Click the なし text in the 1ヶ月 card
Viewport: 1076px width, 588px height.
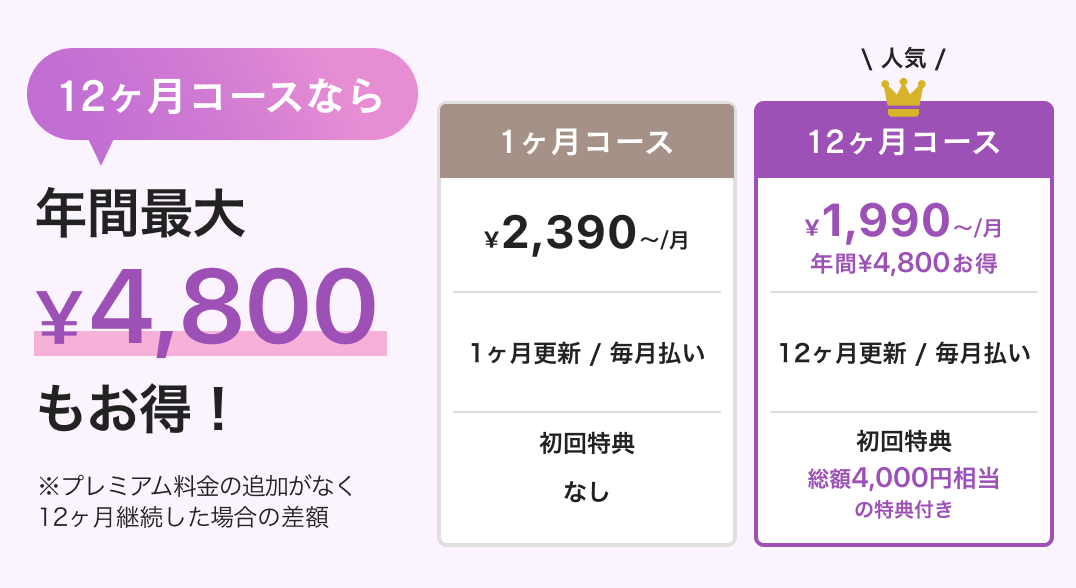[587, 492]
